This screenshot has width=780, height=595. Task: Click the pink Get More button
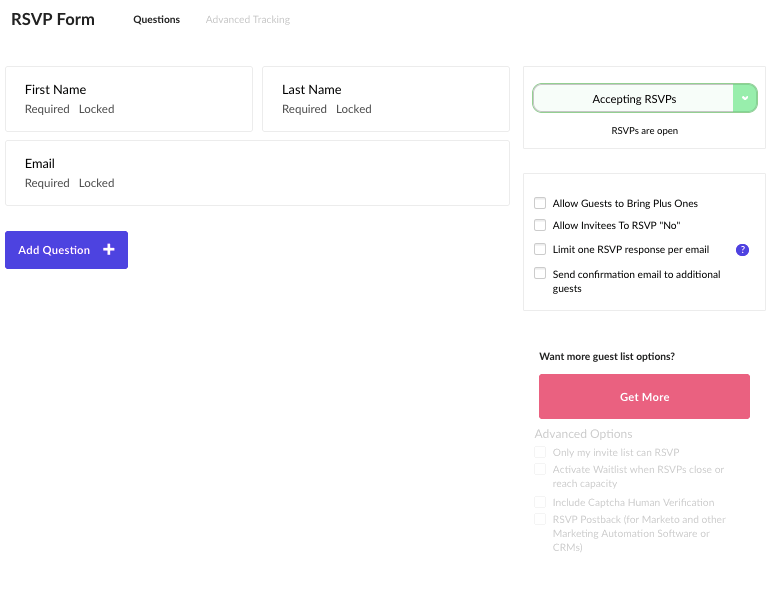pos(644,397)
